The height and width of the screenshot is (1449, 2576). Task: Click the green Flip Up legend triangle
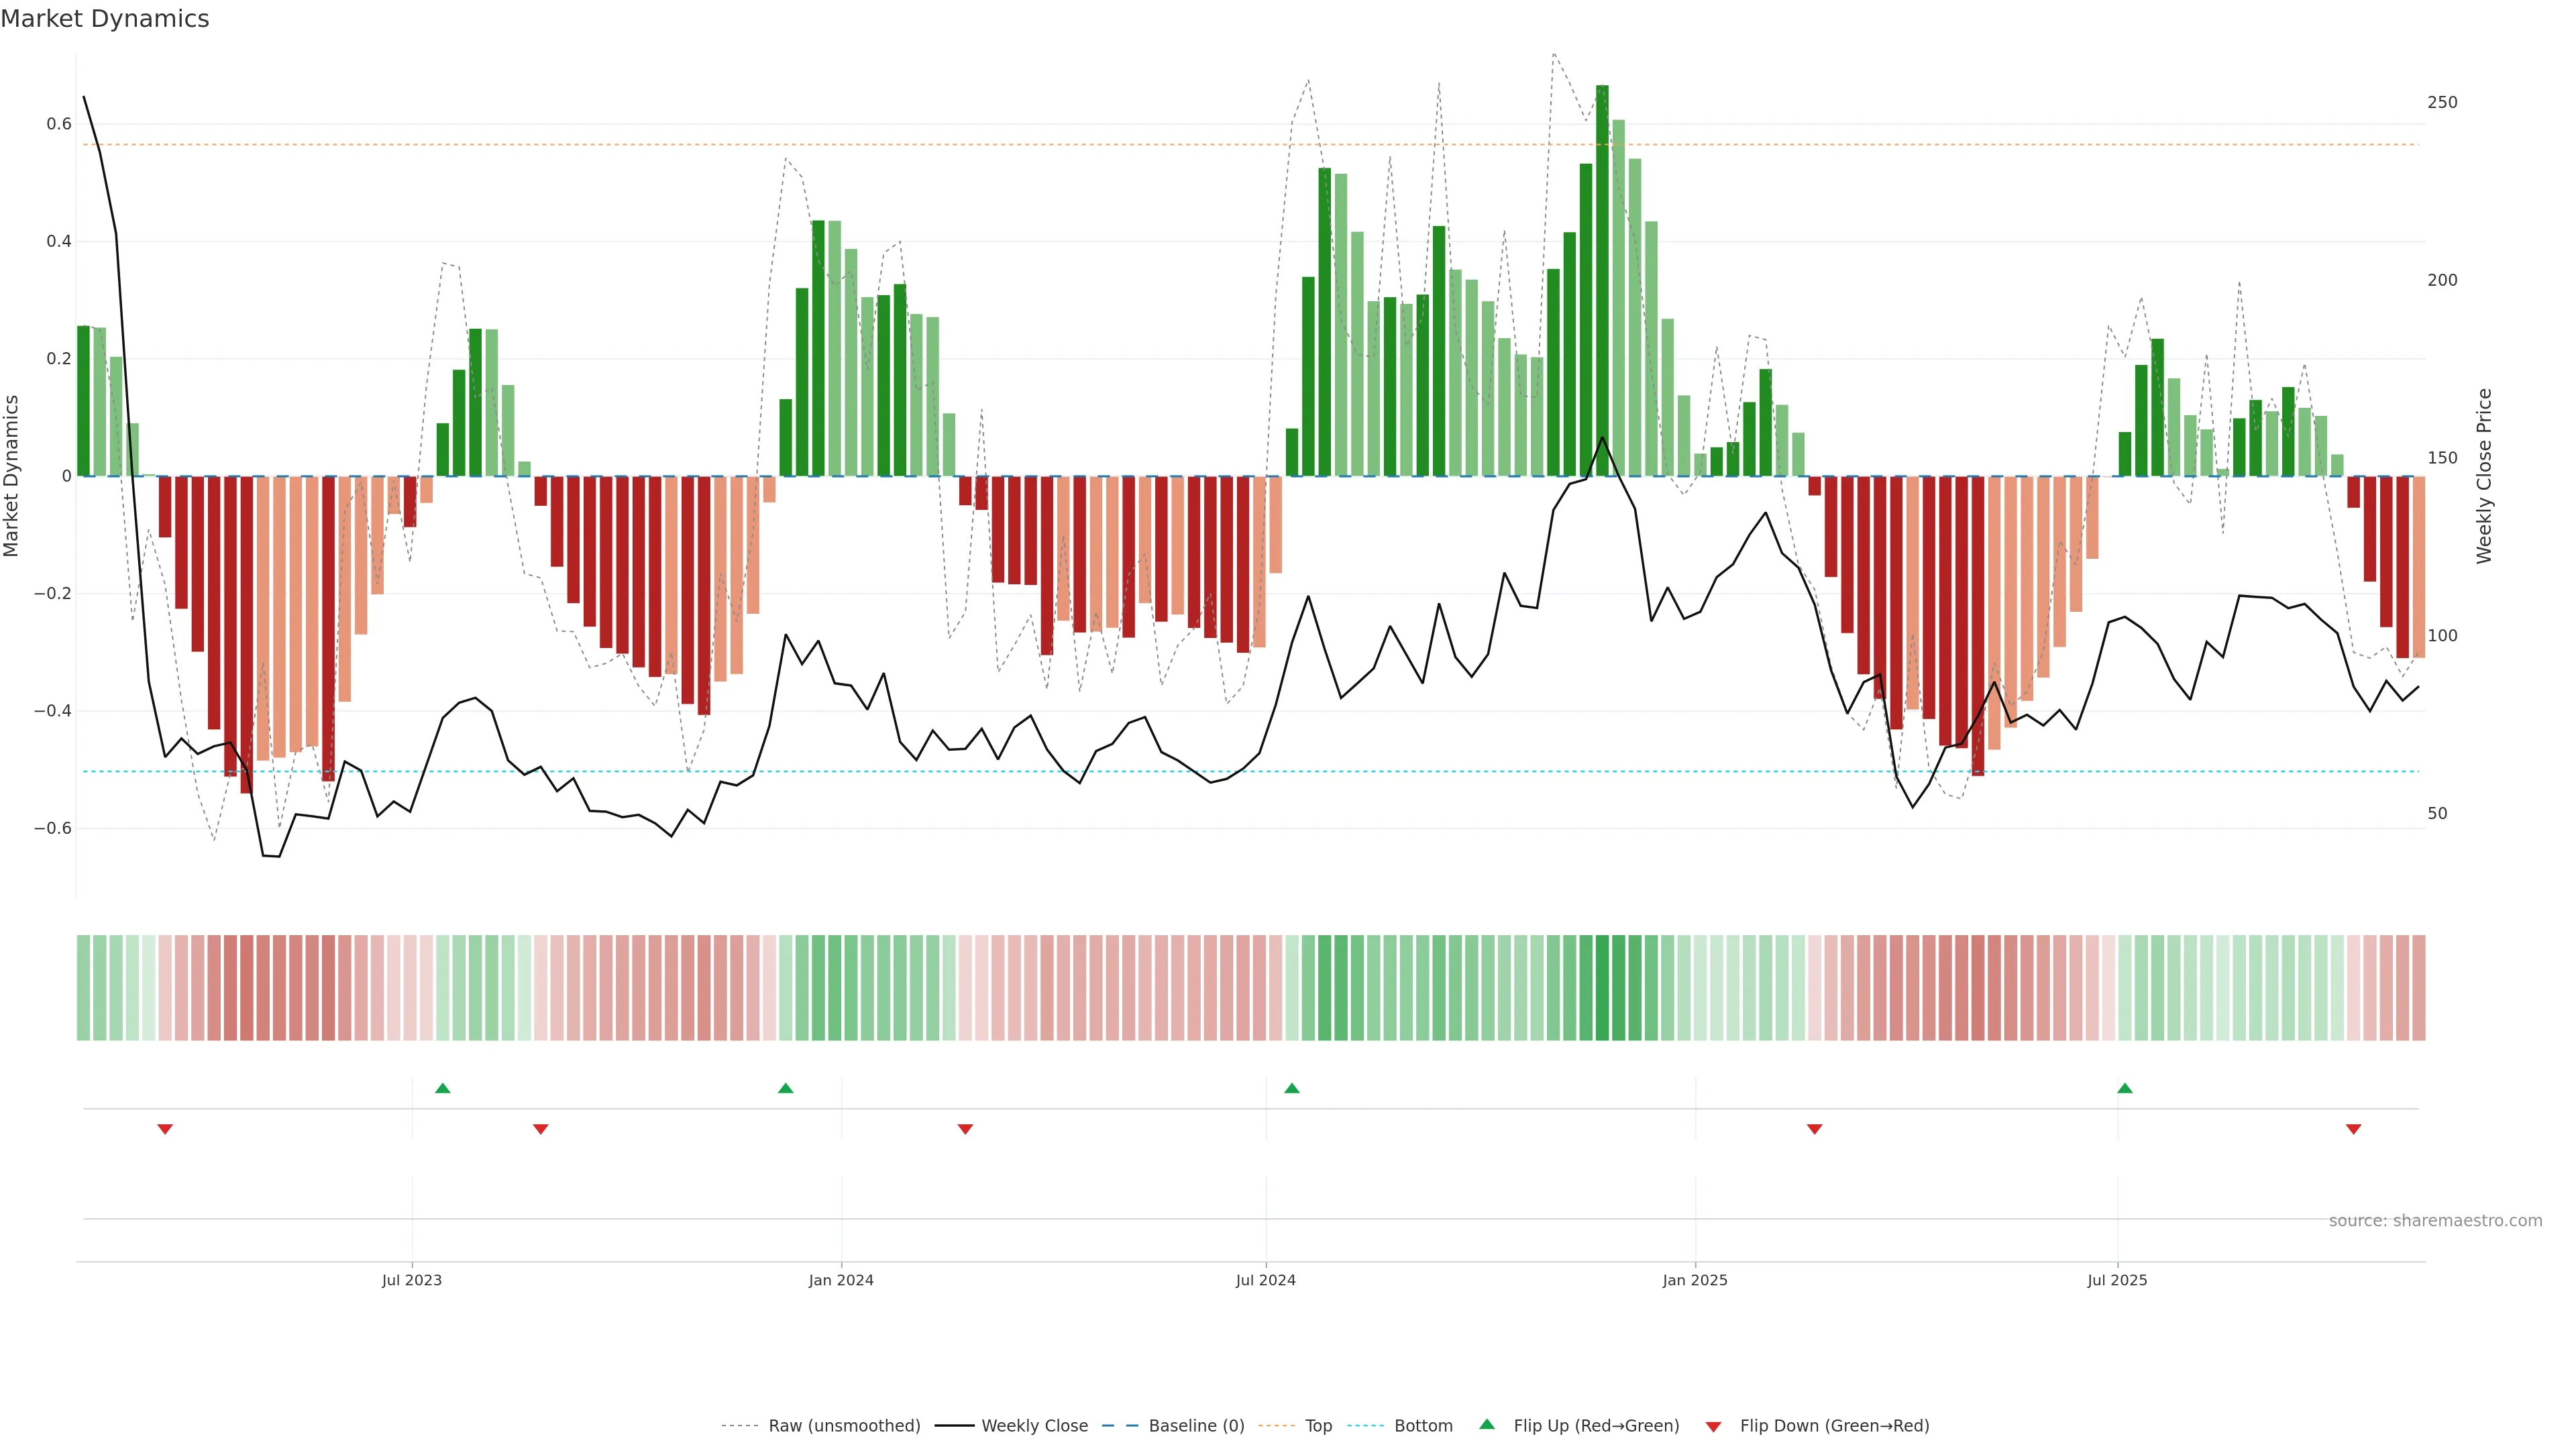point(1487,1424)
